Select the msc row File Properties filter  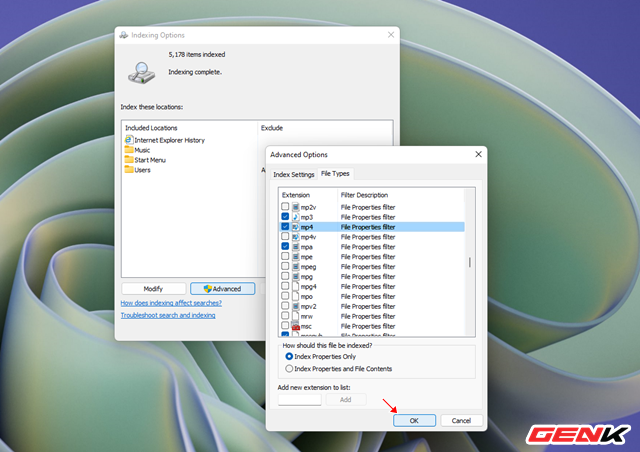[368, 326]
